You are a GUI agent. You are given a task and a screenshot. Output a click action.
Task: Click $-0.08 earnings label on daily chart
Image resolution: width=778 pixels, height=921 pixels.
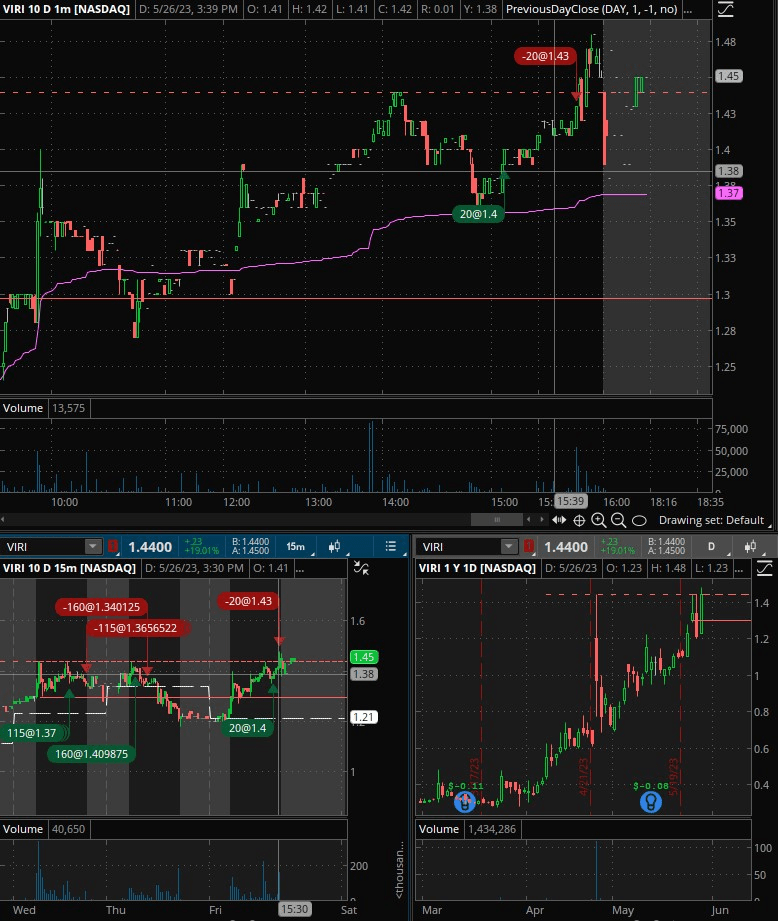click(x=651, y=786)
